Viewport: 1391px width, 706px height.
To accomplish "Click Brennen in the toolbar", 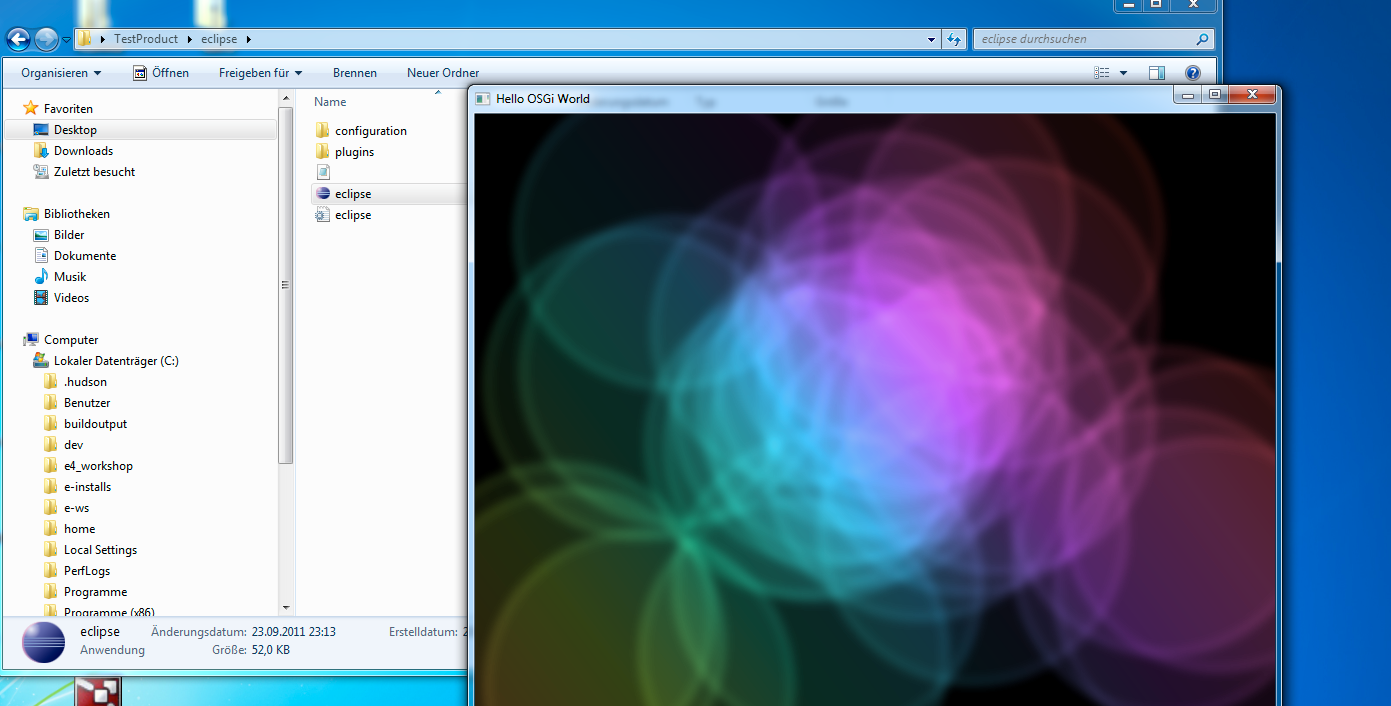I will [355, 73].
